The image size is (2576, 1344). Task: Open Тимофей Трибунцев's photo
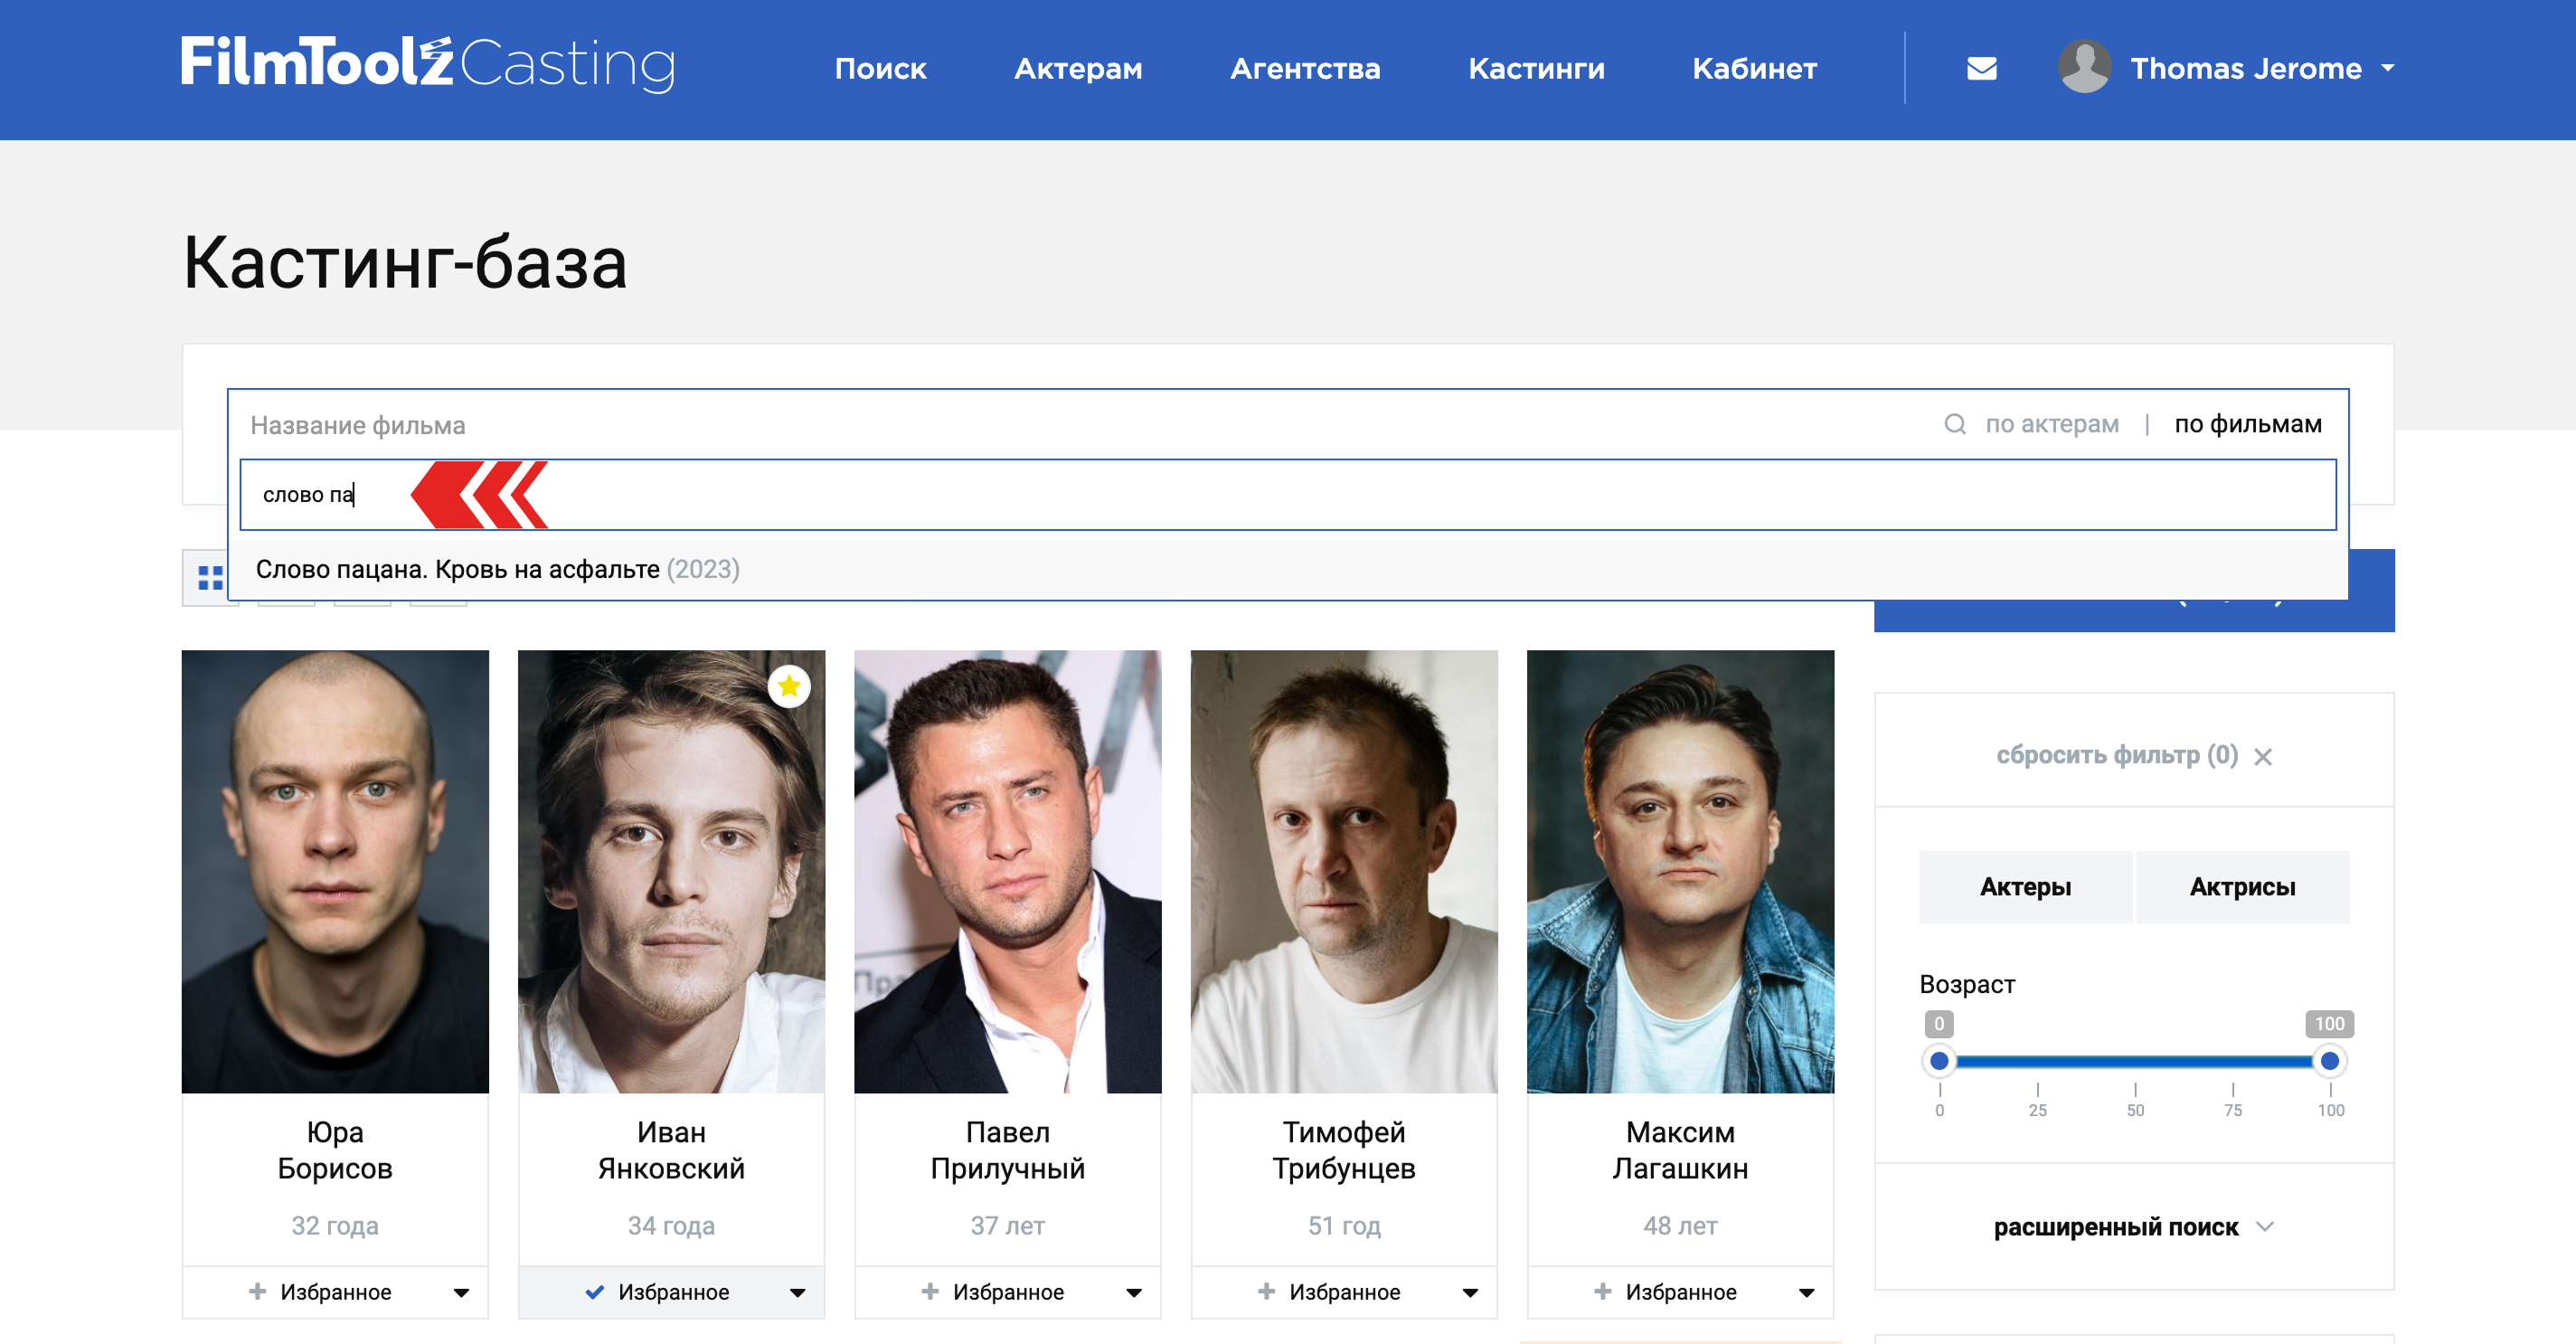(x=1344, y=871)
